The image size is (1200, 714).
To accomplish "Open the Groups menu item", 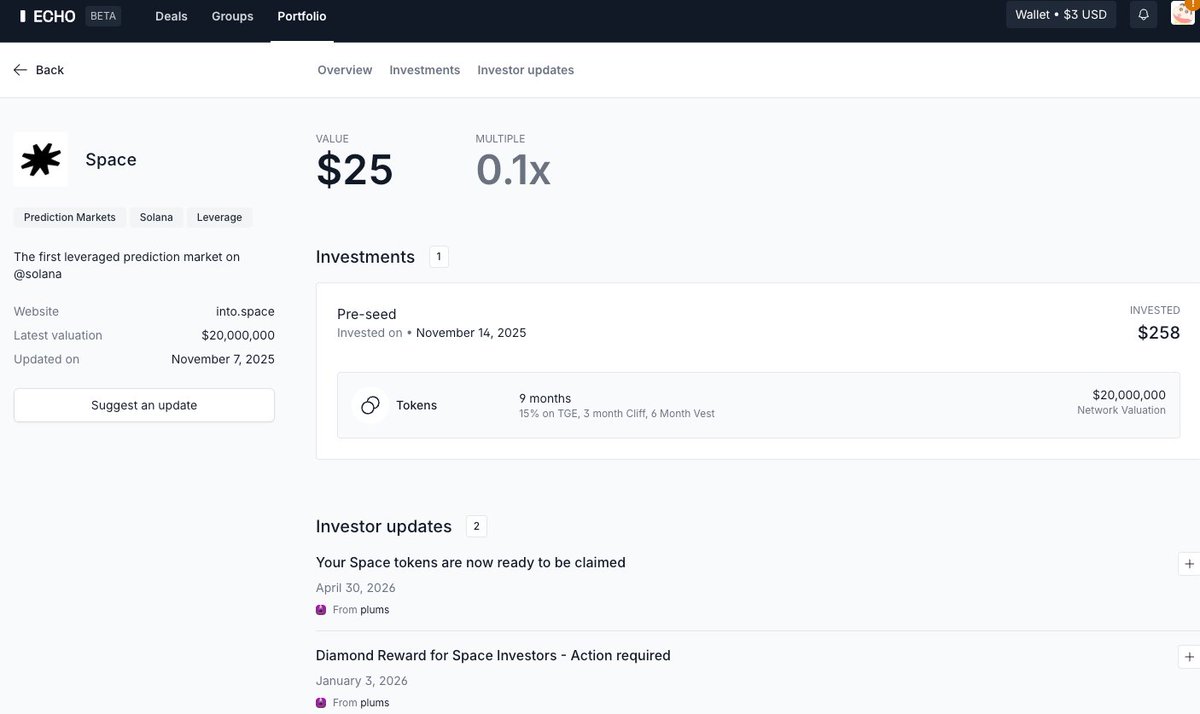I will [x=232, y=16].
